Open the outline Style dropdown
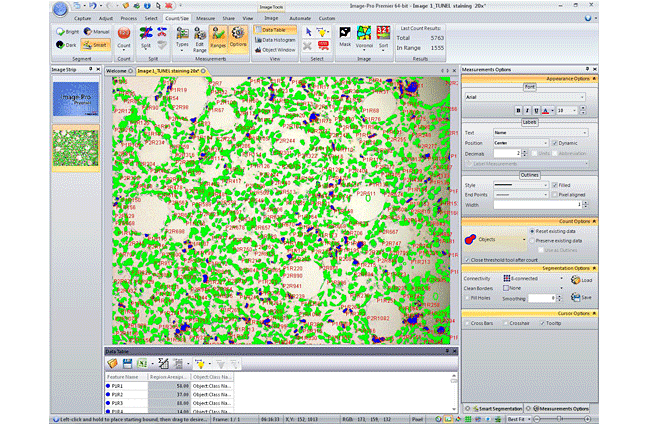Image resolution: width=647 pixels, height=425 pixels. tap(521, 185)
